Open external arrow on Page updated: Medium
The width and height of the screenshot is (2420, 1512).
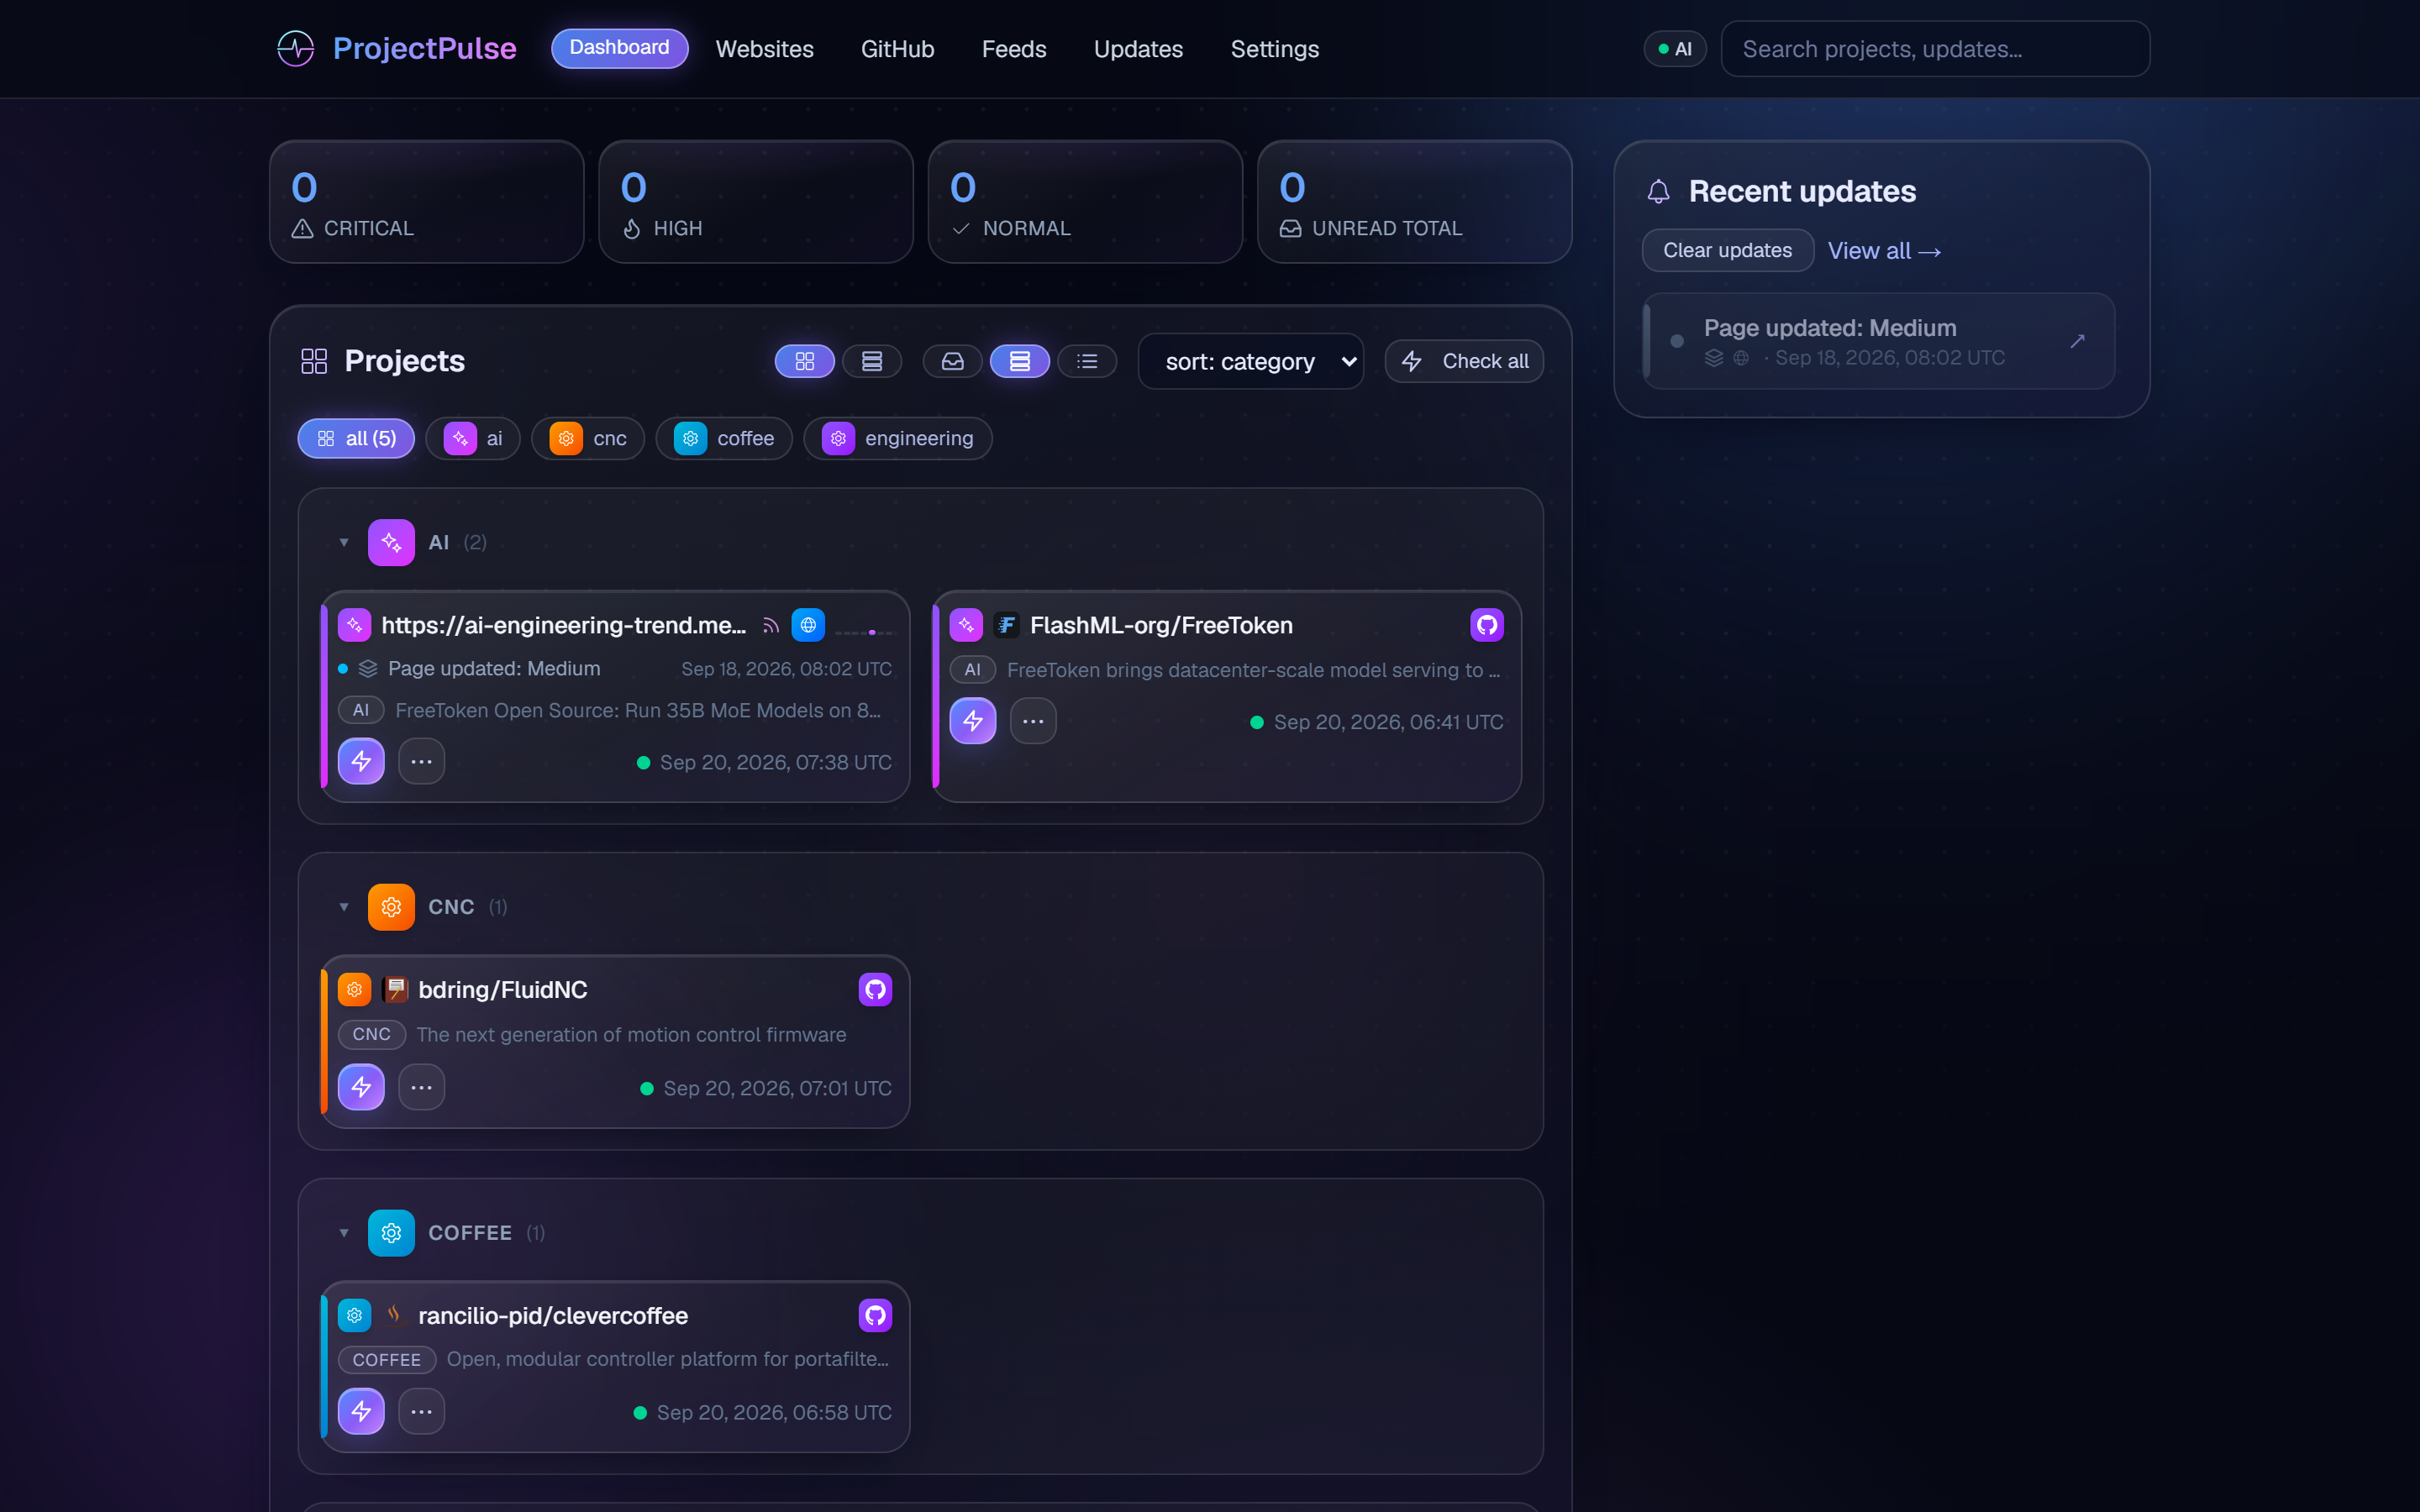[2077, 341]
